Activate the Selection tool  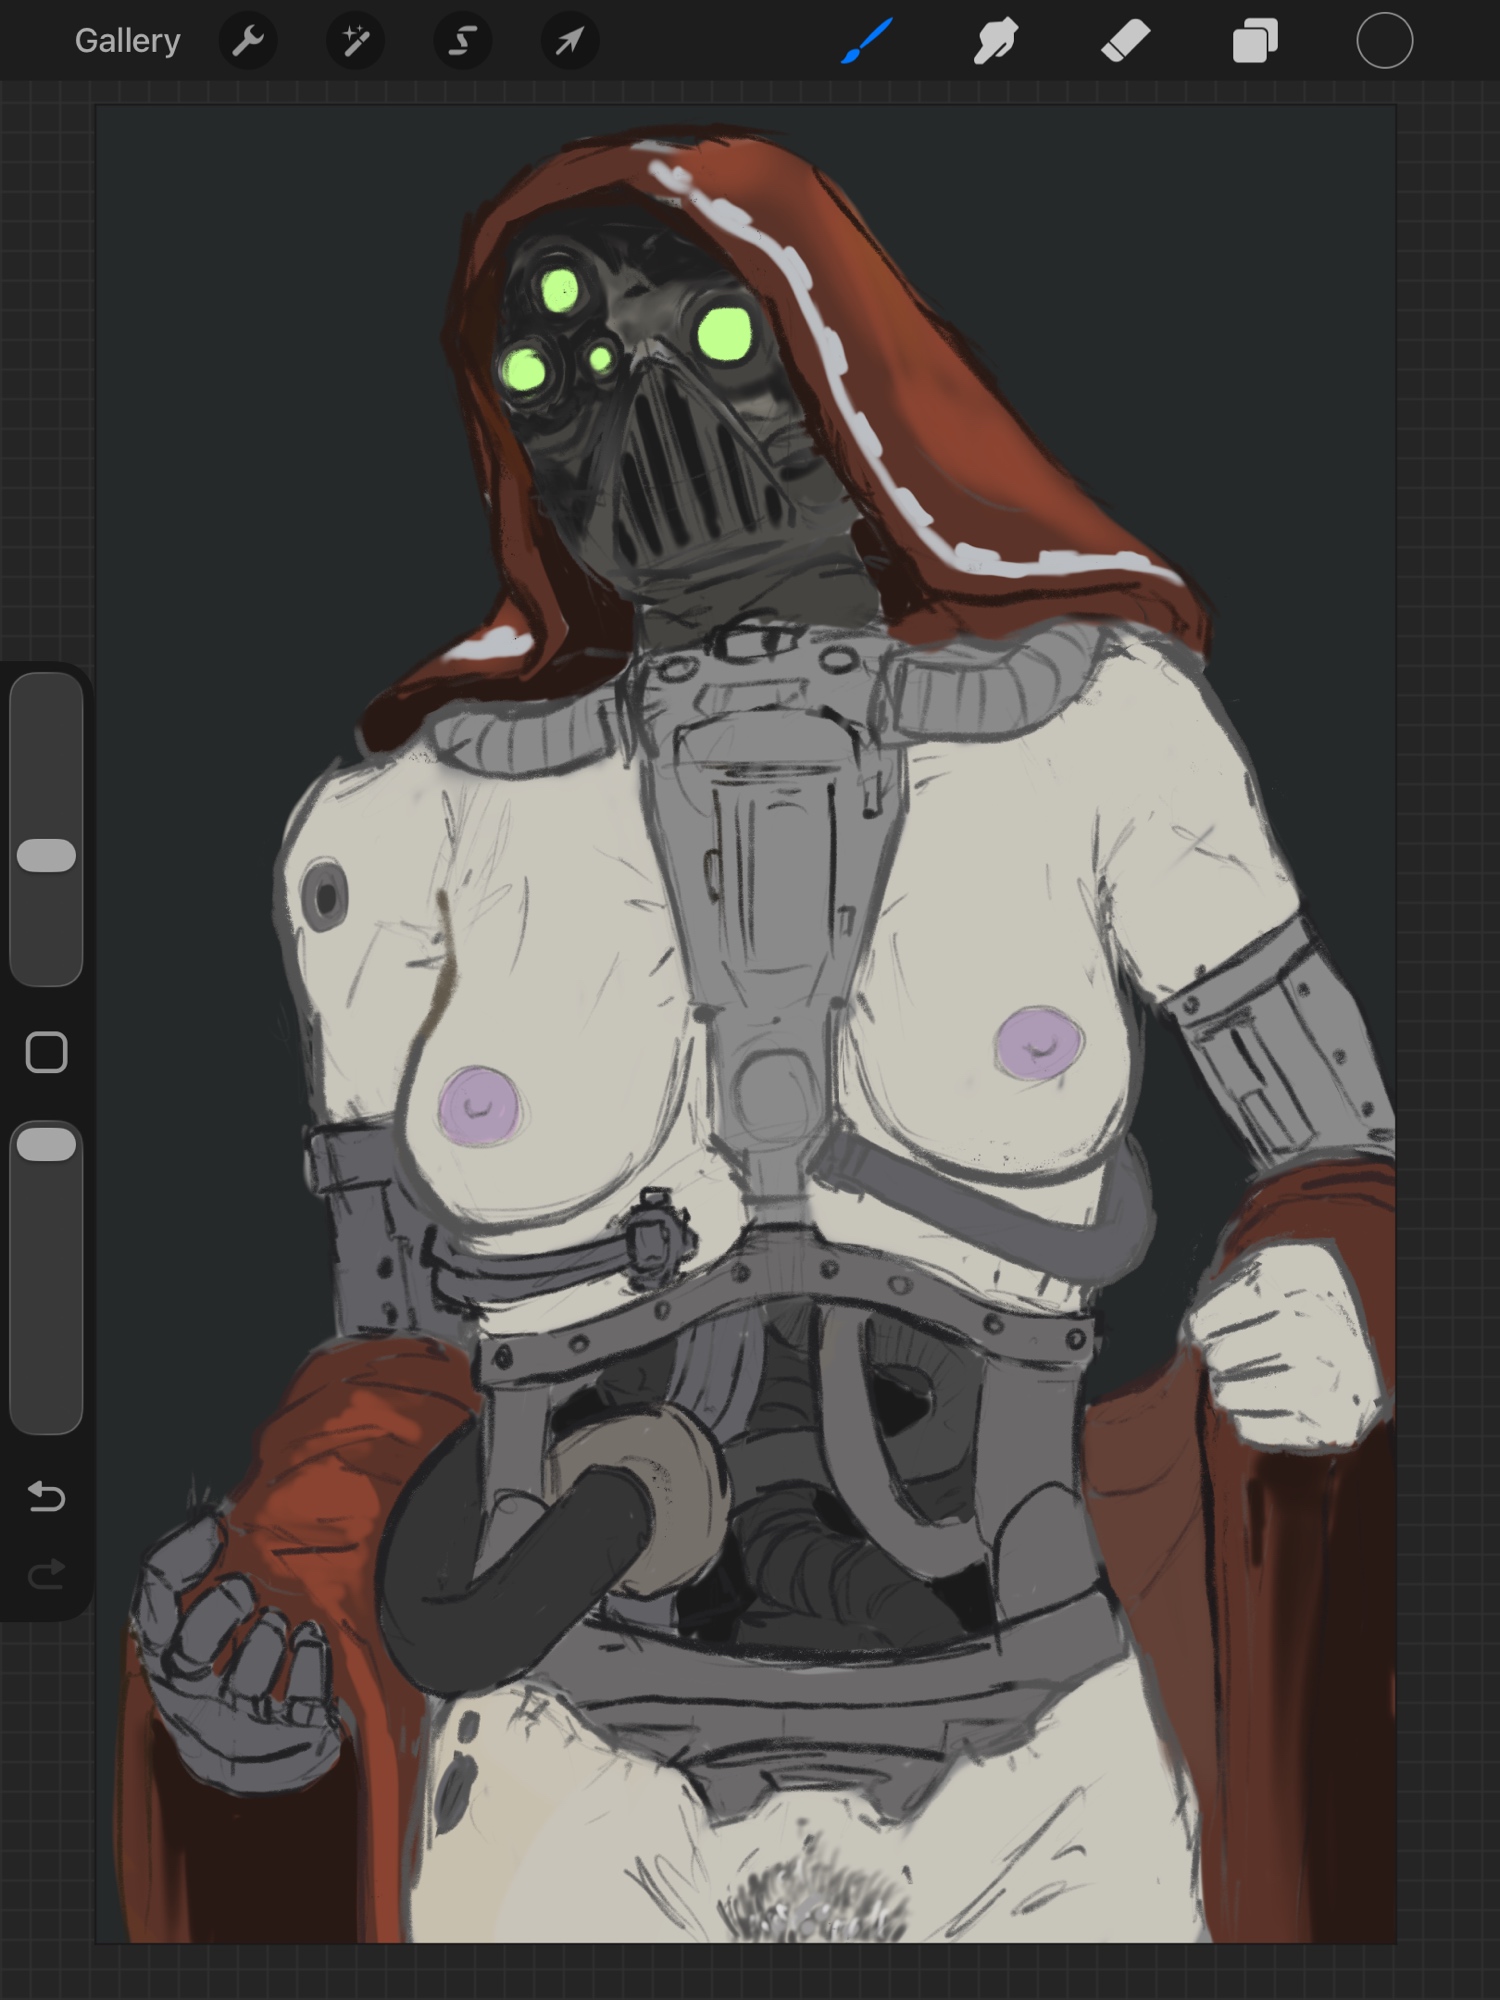(462, 41)
